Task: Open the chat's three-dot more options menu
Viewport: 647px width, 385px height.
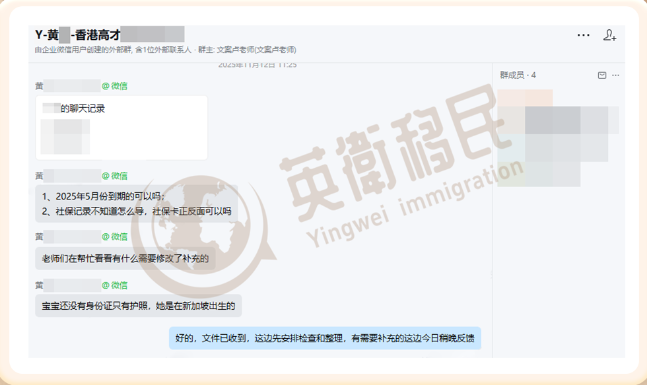Action: [x=583, y=35]
